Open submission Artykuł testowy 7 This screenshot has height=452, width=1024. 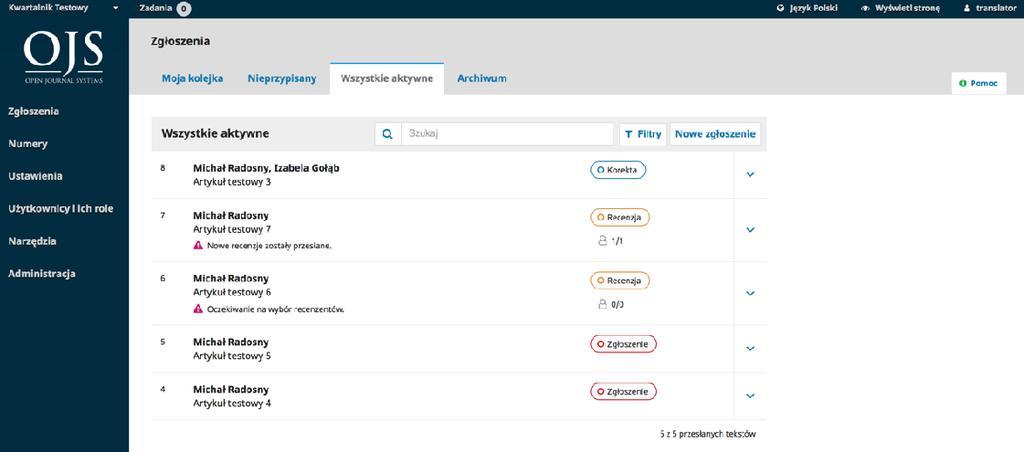coord(232,229)
